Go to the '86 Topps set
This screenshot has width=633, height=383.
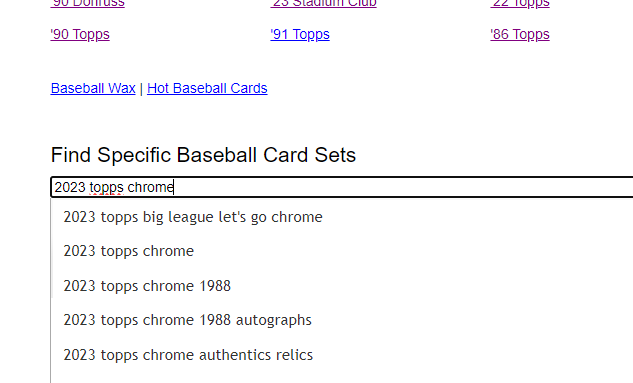(520, 34)
